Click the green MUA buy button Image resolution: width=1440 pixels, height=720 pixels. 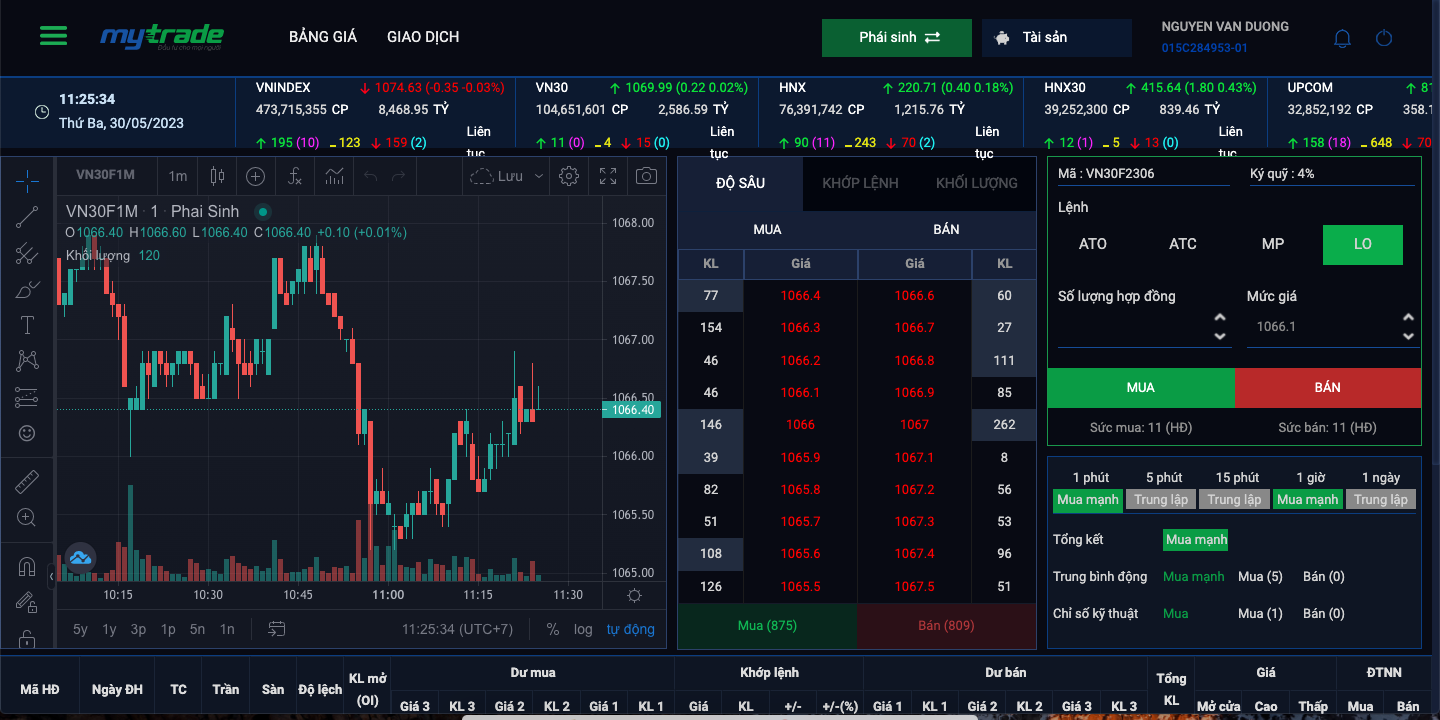[x=1140, y=387]
